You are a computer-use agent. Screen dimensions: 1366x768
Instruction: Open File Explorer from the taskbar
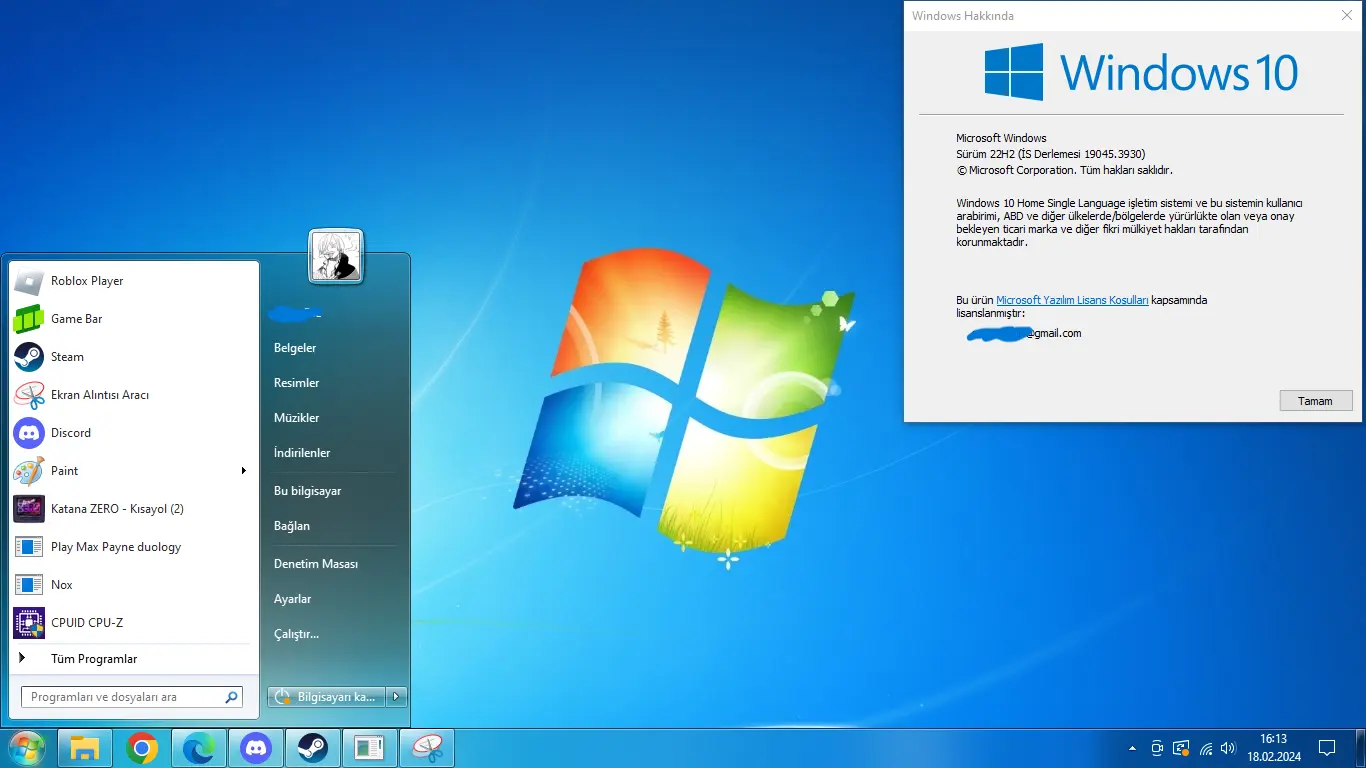[85, 748]
